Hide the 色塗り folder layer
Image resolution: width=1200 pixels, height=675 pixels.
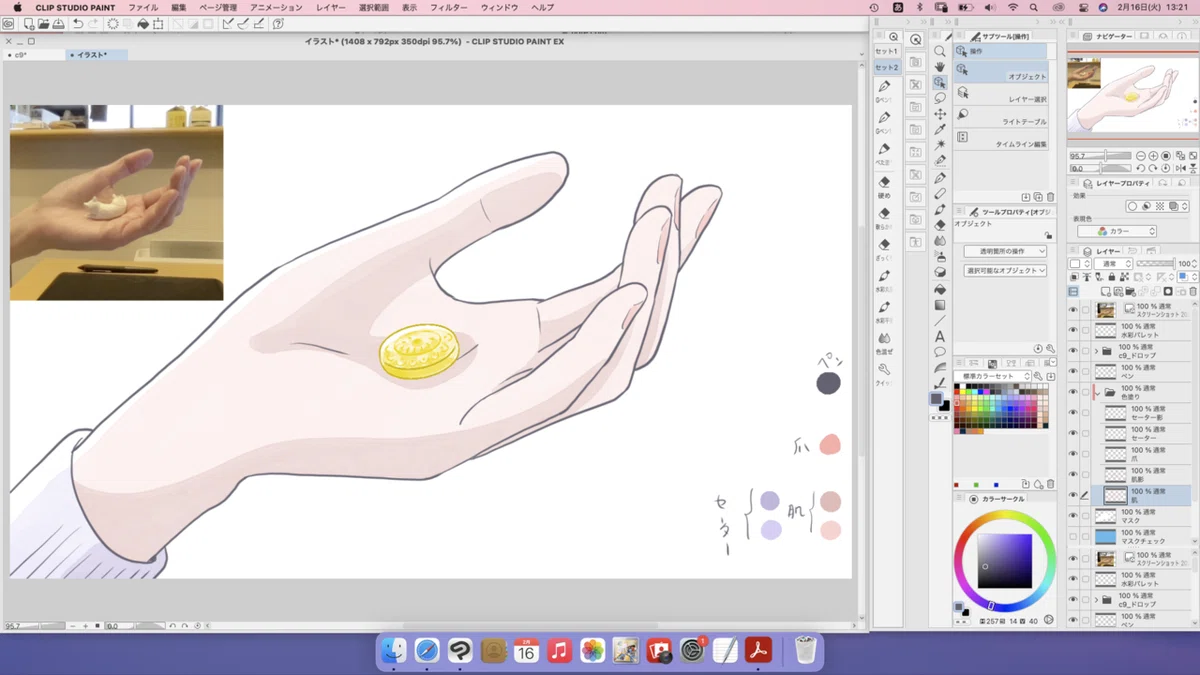click(x=1073, y=392)
